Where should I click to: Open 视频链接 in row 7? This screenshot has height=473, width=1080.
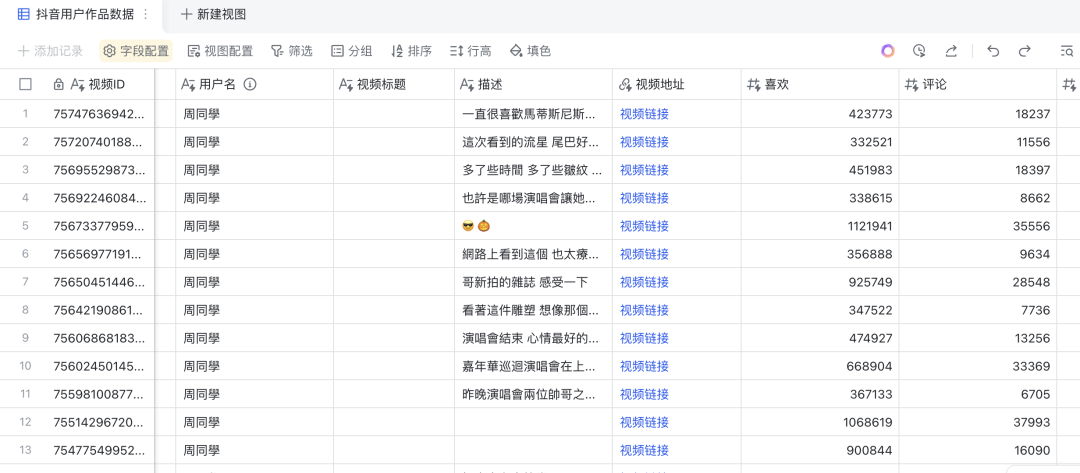pyautogui.click(x=644, y=282)
